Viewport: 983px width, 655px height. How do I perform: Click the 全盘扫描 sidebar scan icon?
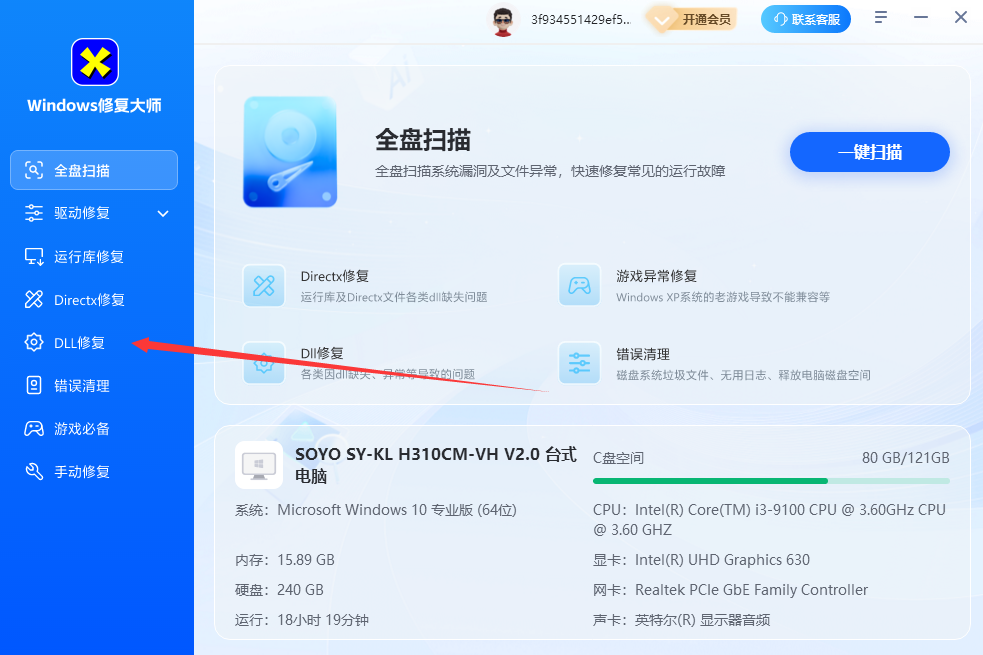click(x=34, y=170)
